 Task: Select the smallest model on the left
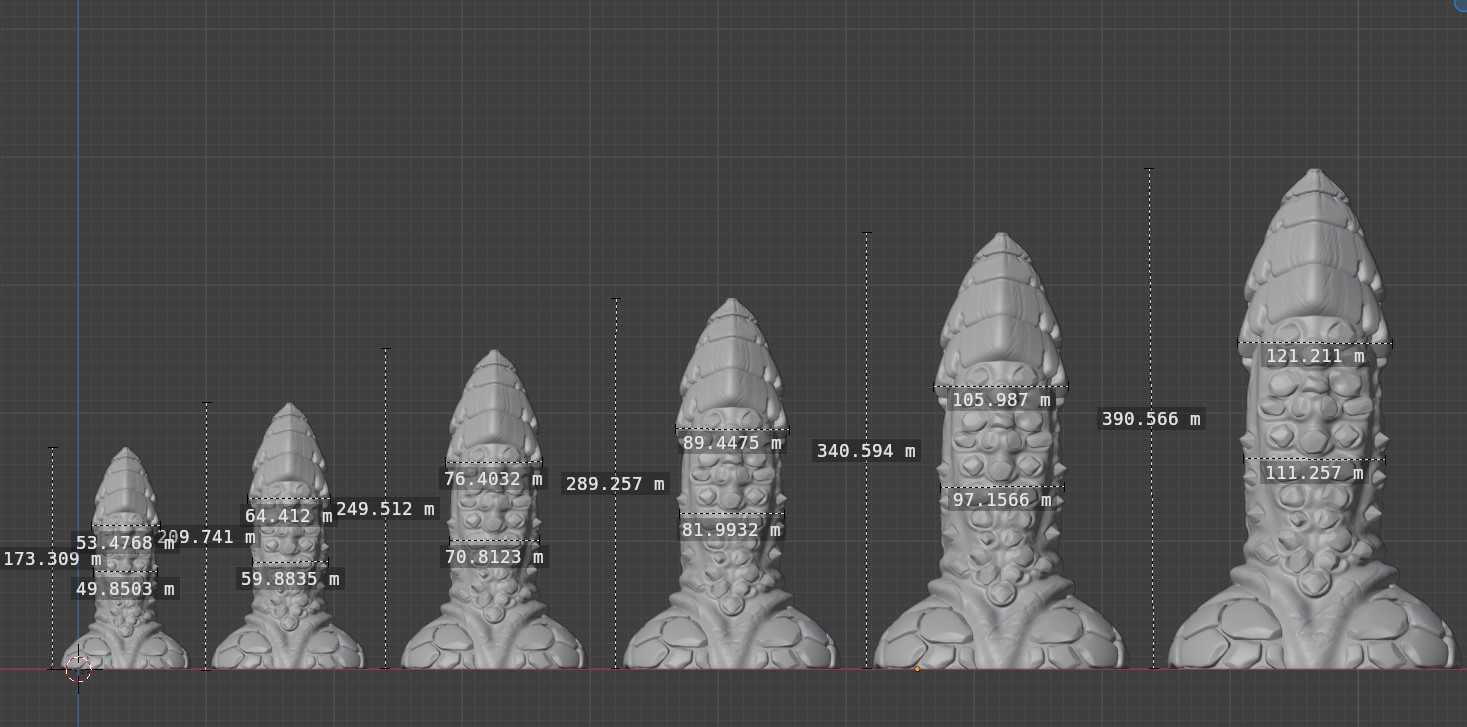(126, 558)
